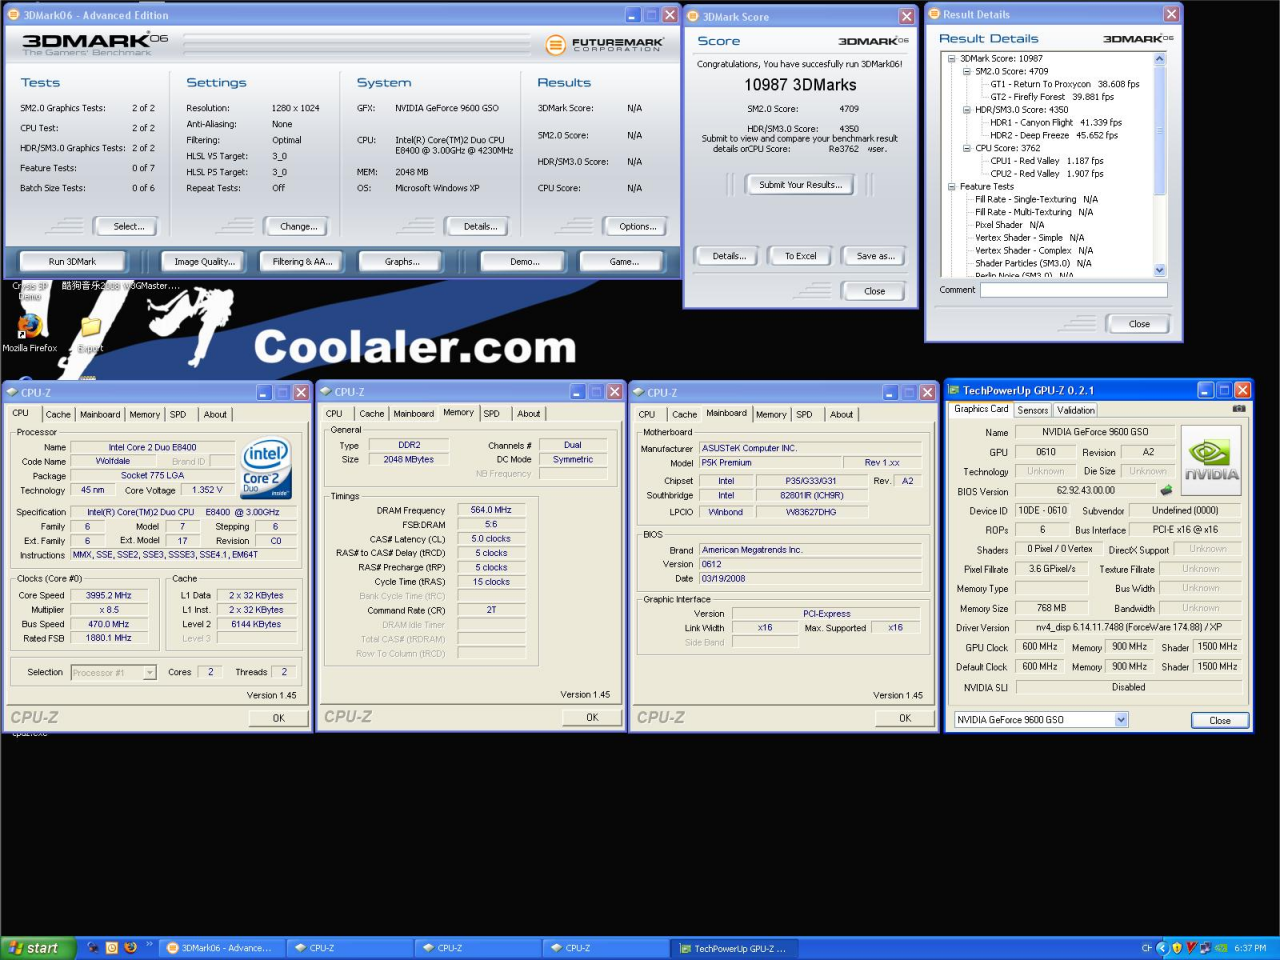Click Details... button under System
This screenshot has width=1280, height=960.
point(480,227)
